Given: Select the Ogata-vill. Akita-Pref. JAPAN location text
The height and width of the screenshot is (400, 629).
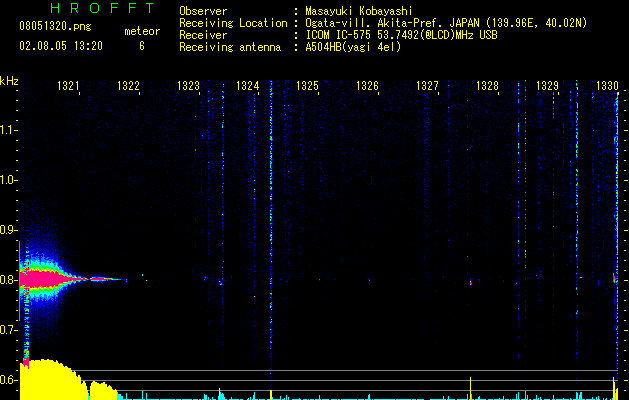Looking at the screenshot, I should [x=446, y=23].
